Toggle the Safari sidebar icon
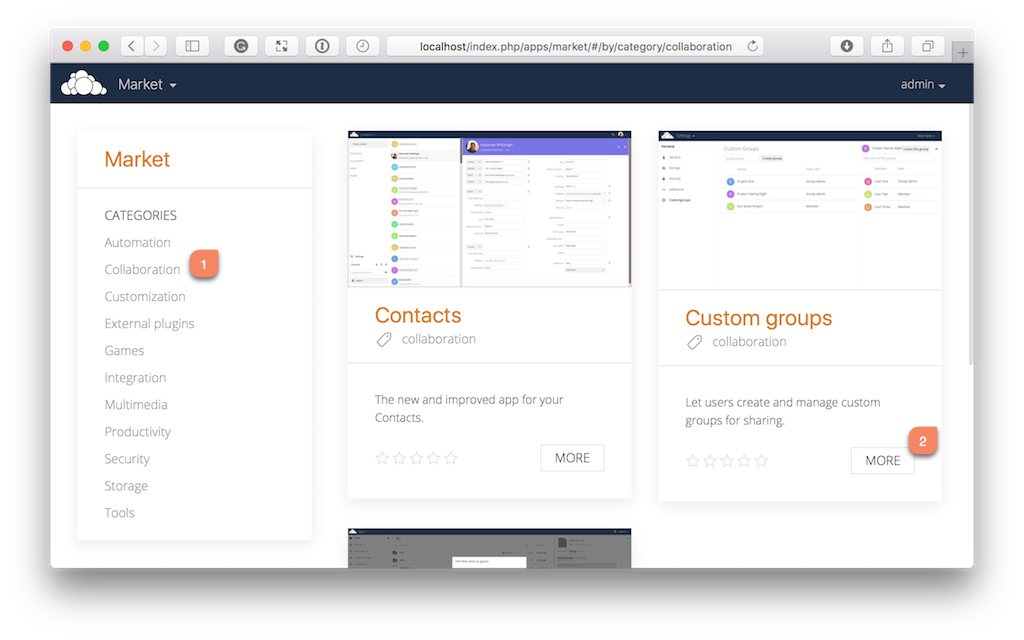1024x640 pixels. [192, 45]
